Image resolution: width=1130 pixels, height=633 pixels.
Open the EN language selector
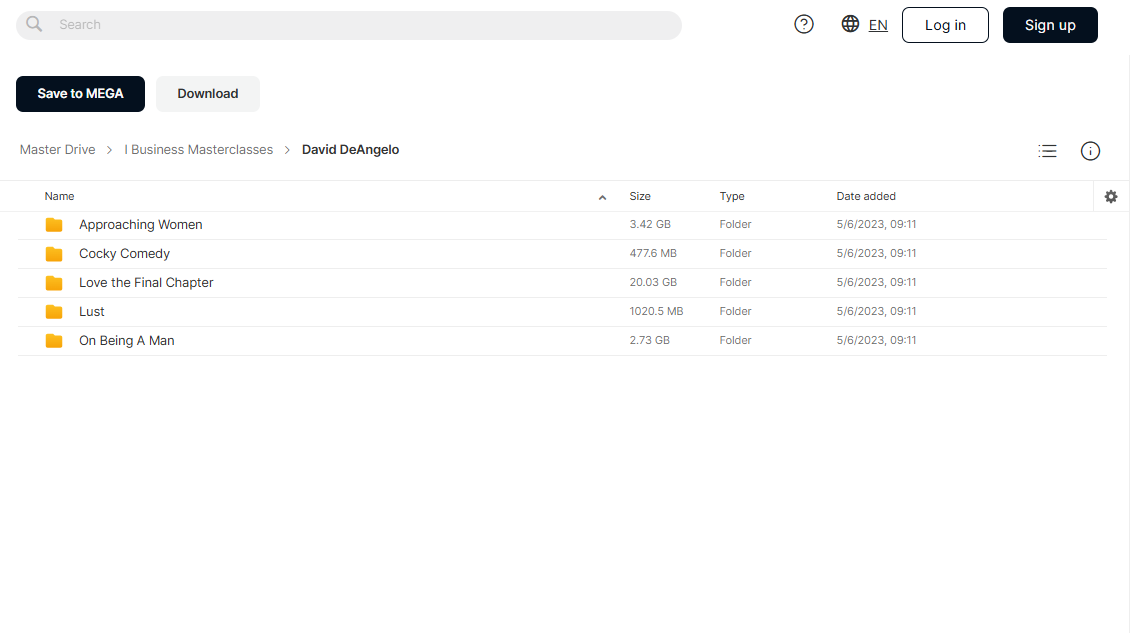878,25
